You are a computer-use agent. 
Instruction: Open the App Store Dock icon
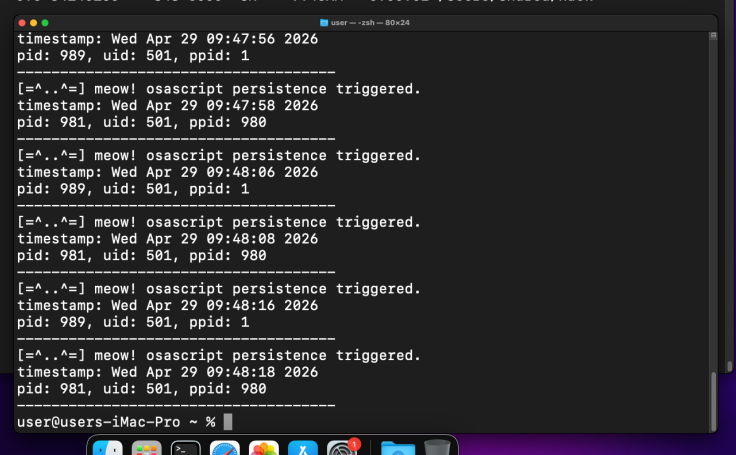303,448
